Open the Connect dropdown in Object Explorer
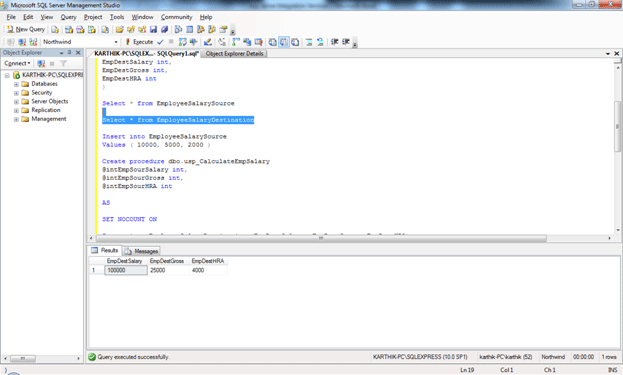Screen dimensions: 623x375 [17, 63]
